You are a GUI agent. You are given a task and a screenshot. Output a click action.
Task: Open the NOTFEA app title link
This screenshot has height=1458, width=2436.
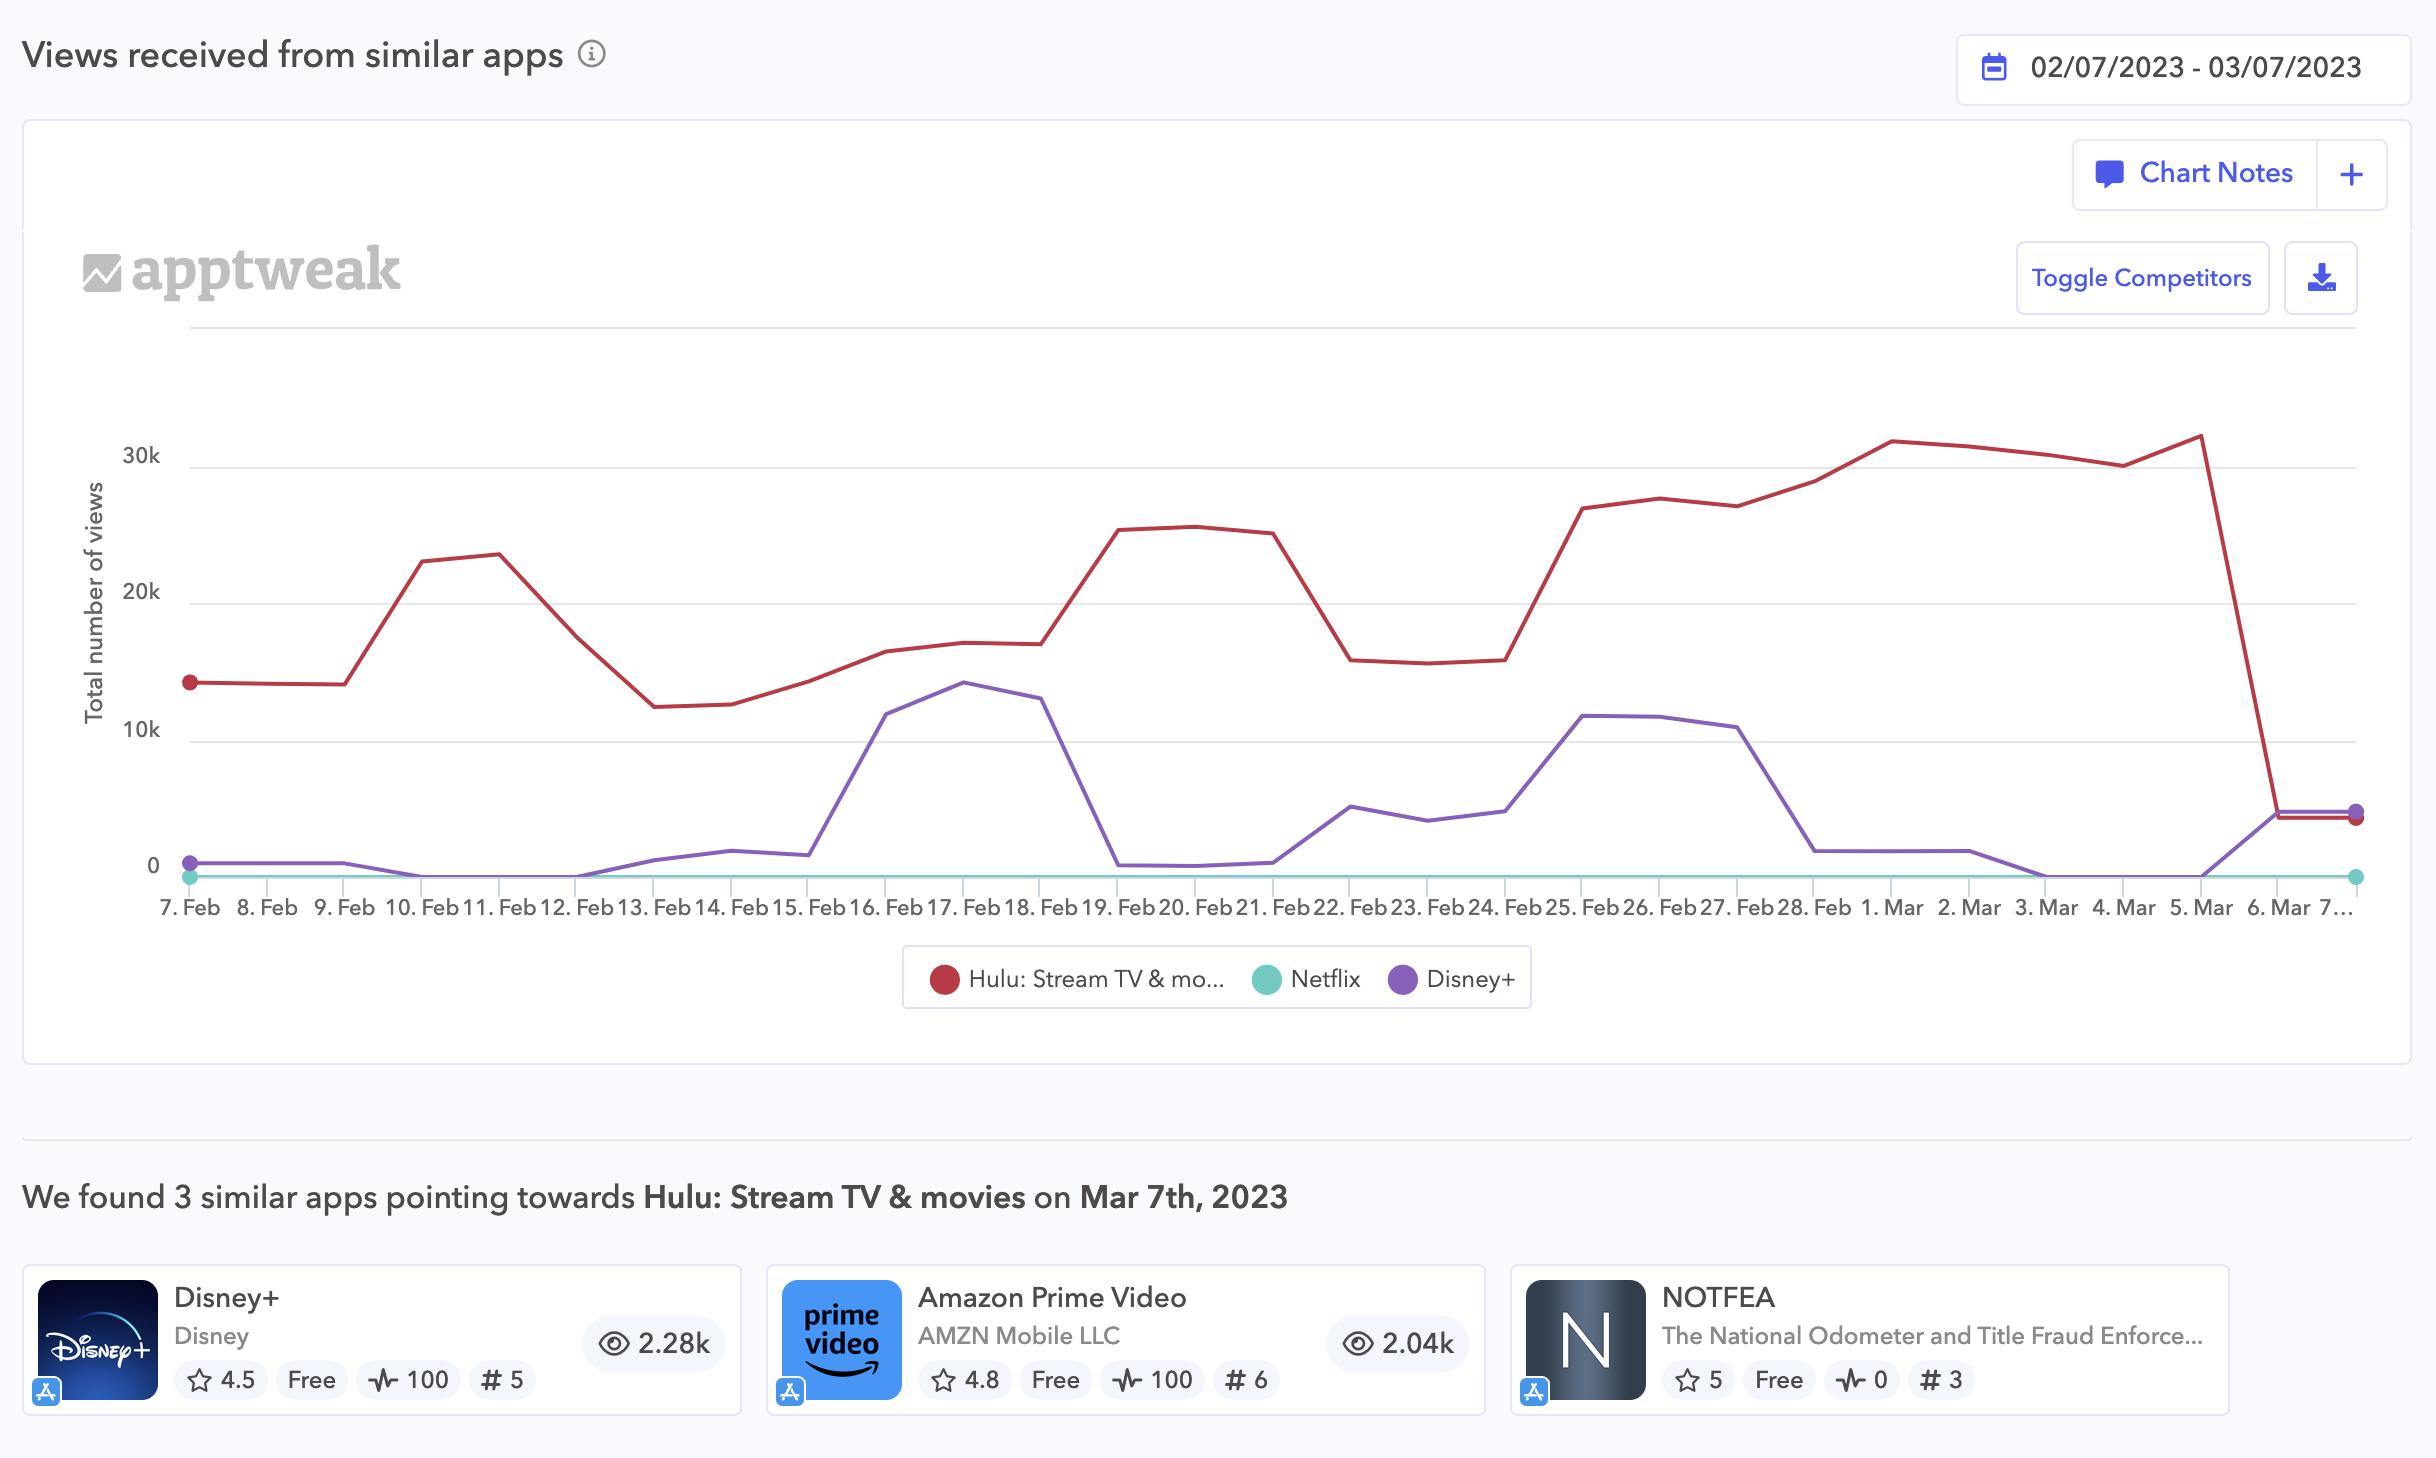tap(1717, 1297)
